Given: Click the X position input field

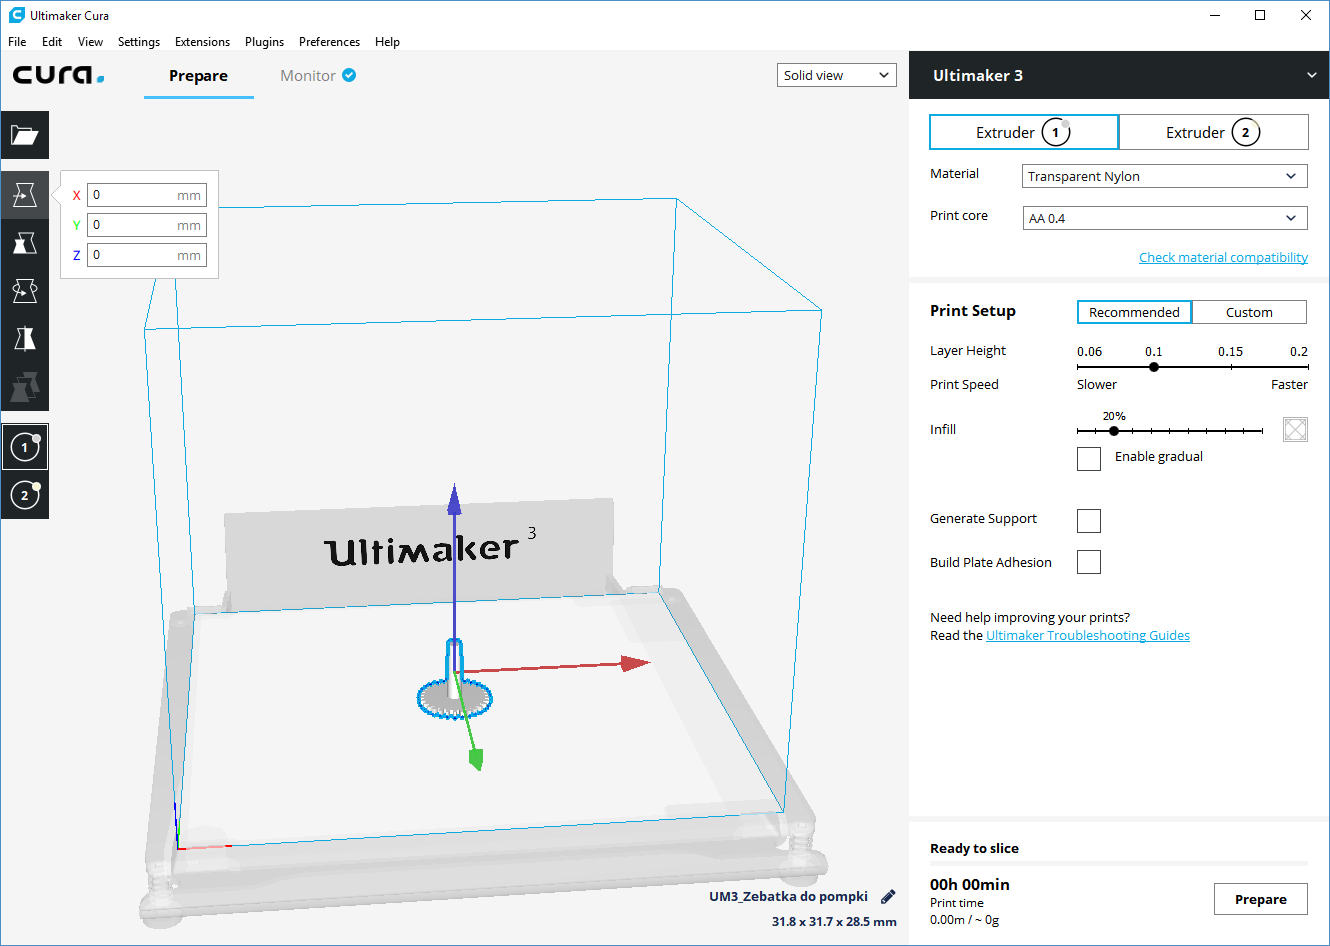Looking at the screenshot, I should [147, 195].
